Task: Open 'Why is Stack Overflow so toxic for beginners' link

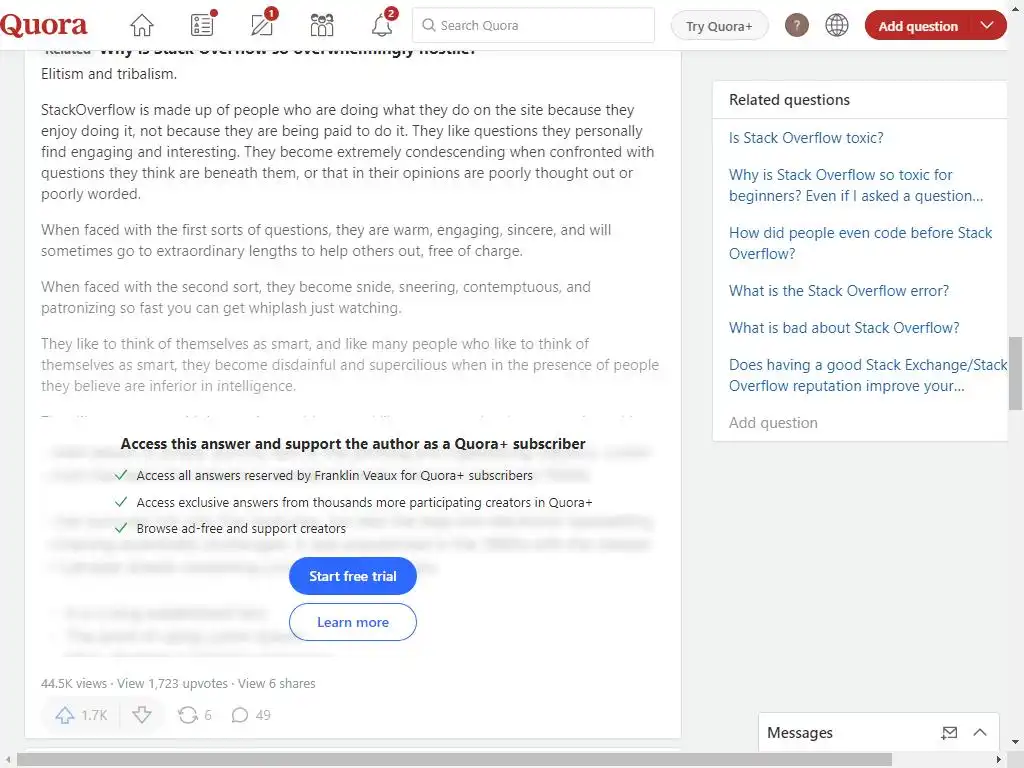Action: click(856, 185)
